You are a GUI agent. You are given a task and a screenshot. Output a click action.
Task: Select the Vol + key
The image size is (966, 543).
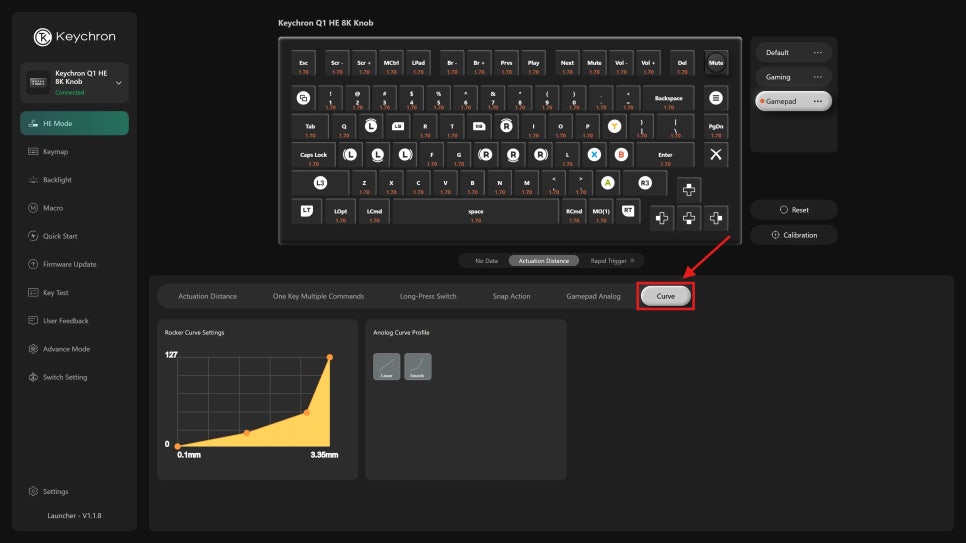pos(648,63)
